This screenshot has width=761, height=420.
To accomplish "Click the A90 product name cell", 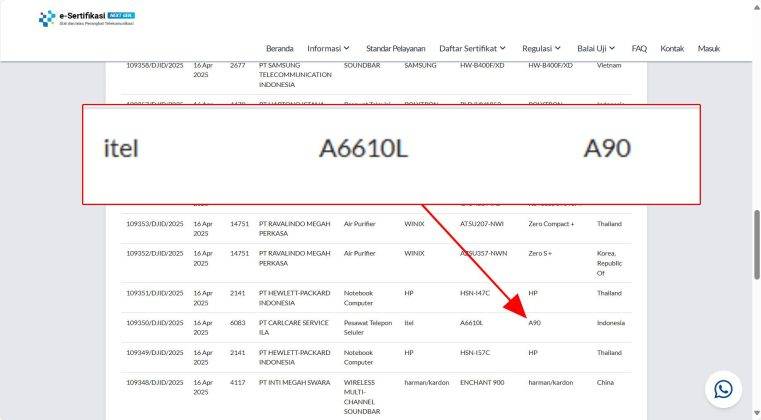I will 534,323.
